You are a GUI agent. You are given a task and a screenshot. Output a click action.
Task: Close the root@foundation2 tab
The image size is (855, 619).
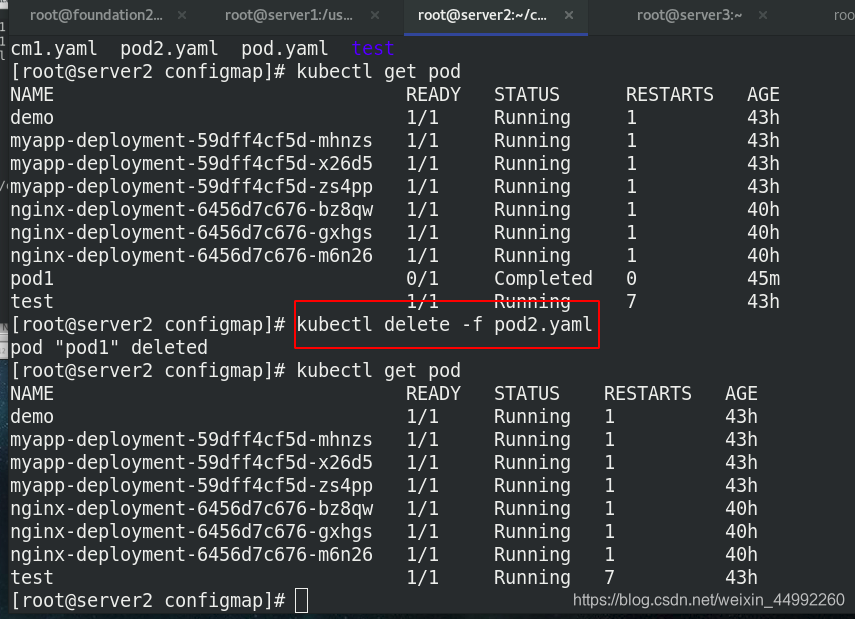point(182,15)
